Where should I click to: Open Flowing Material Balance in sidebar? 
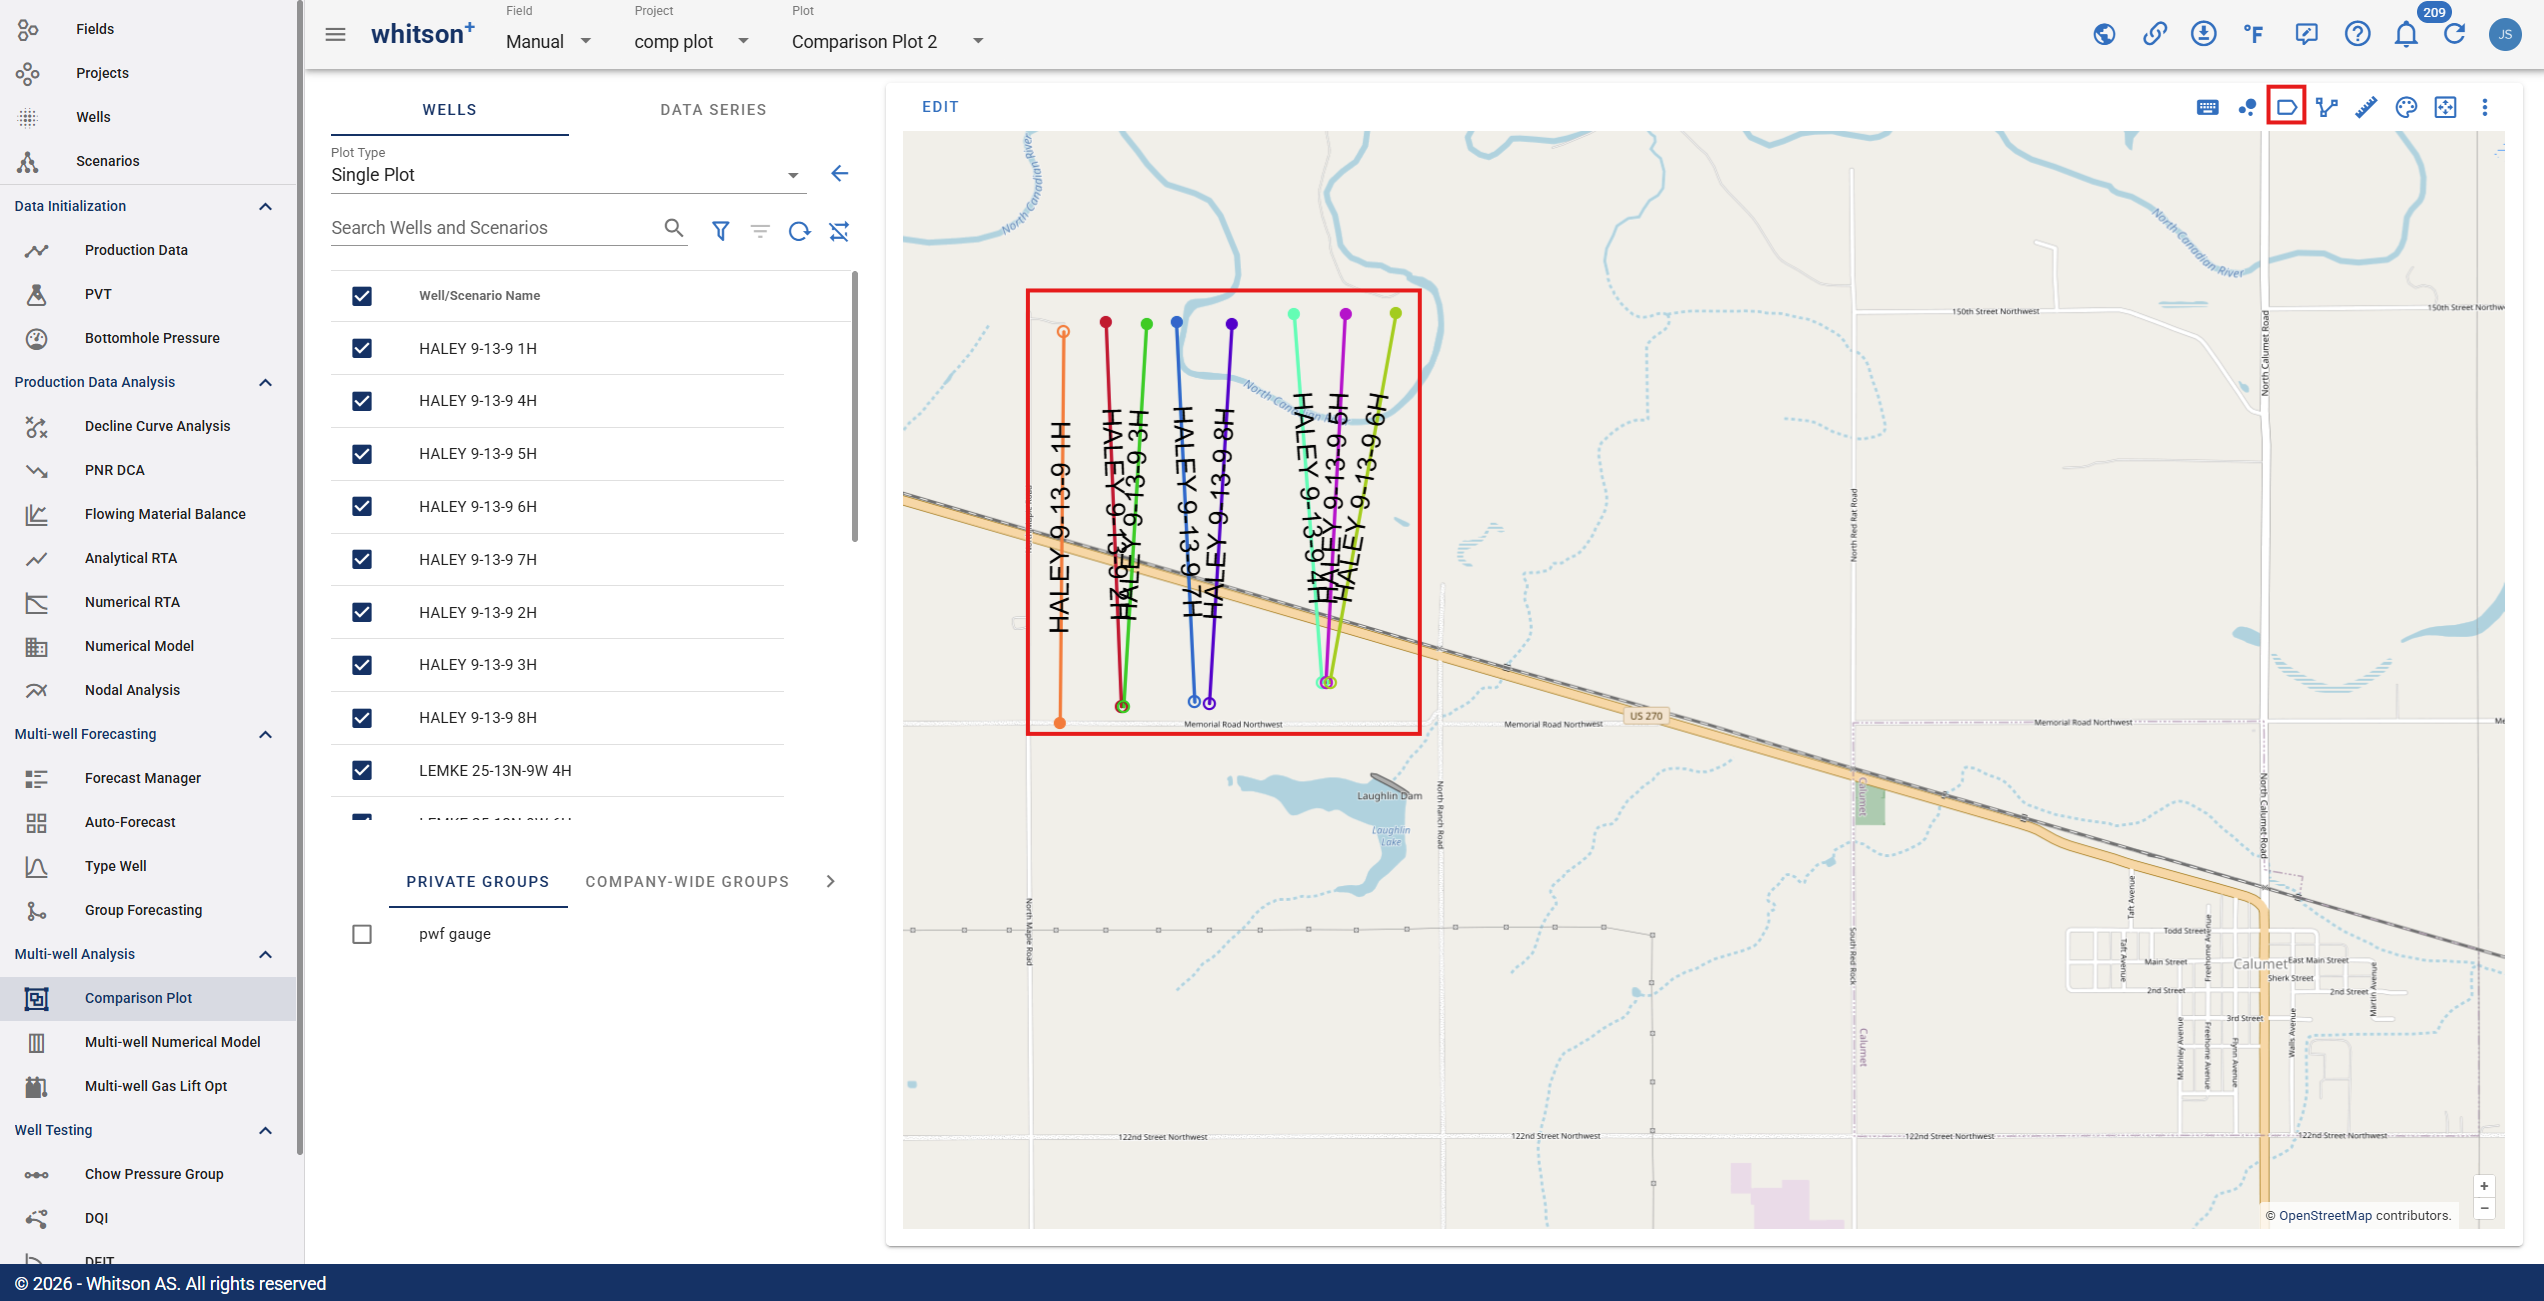tap(165, 514)
